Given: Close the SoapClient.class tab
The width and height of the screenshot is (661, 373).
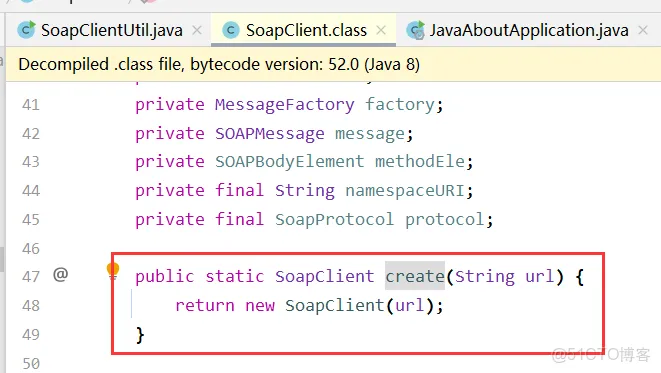Looking at the screenshot, I should (x=381, y=30).
